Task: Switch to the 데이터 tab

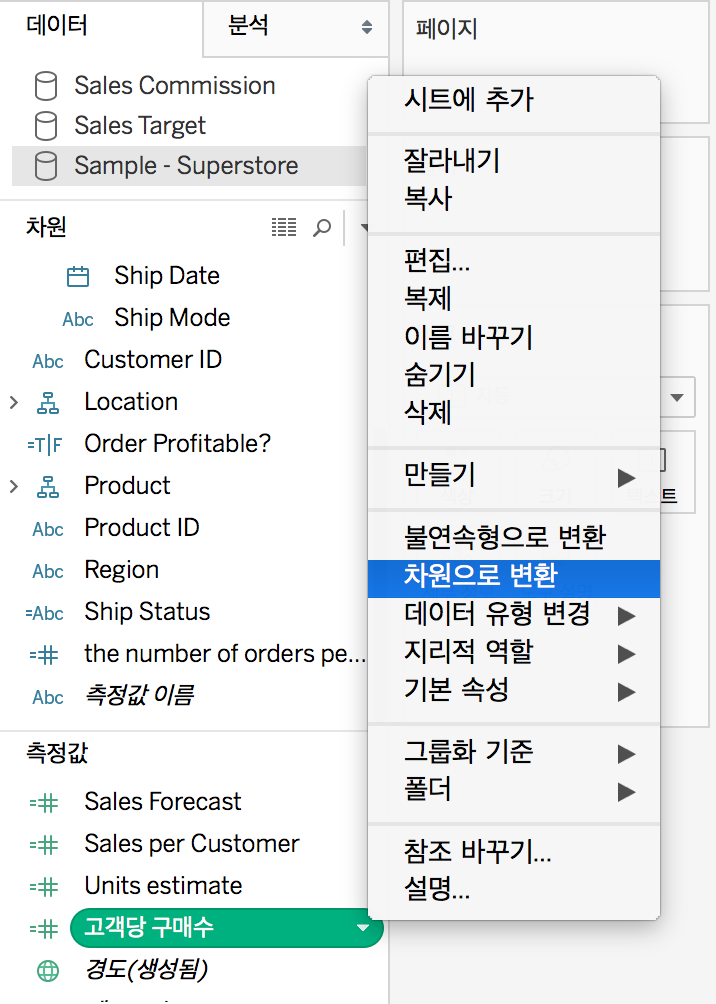Action: coord(57,26)
